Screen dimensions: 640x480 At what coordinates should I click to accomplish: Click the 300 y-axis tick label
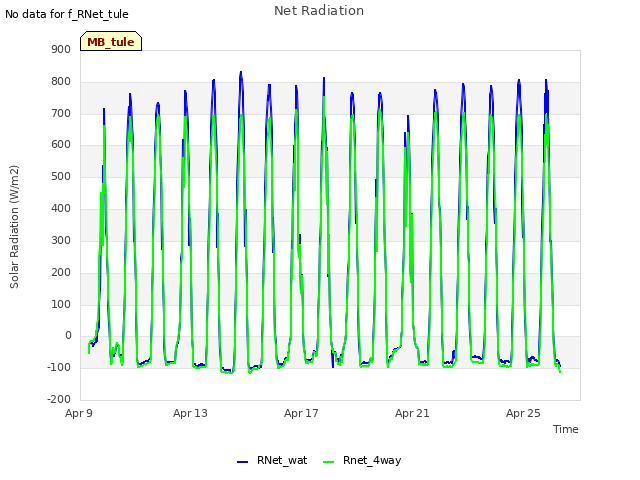61,240
